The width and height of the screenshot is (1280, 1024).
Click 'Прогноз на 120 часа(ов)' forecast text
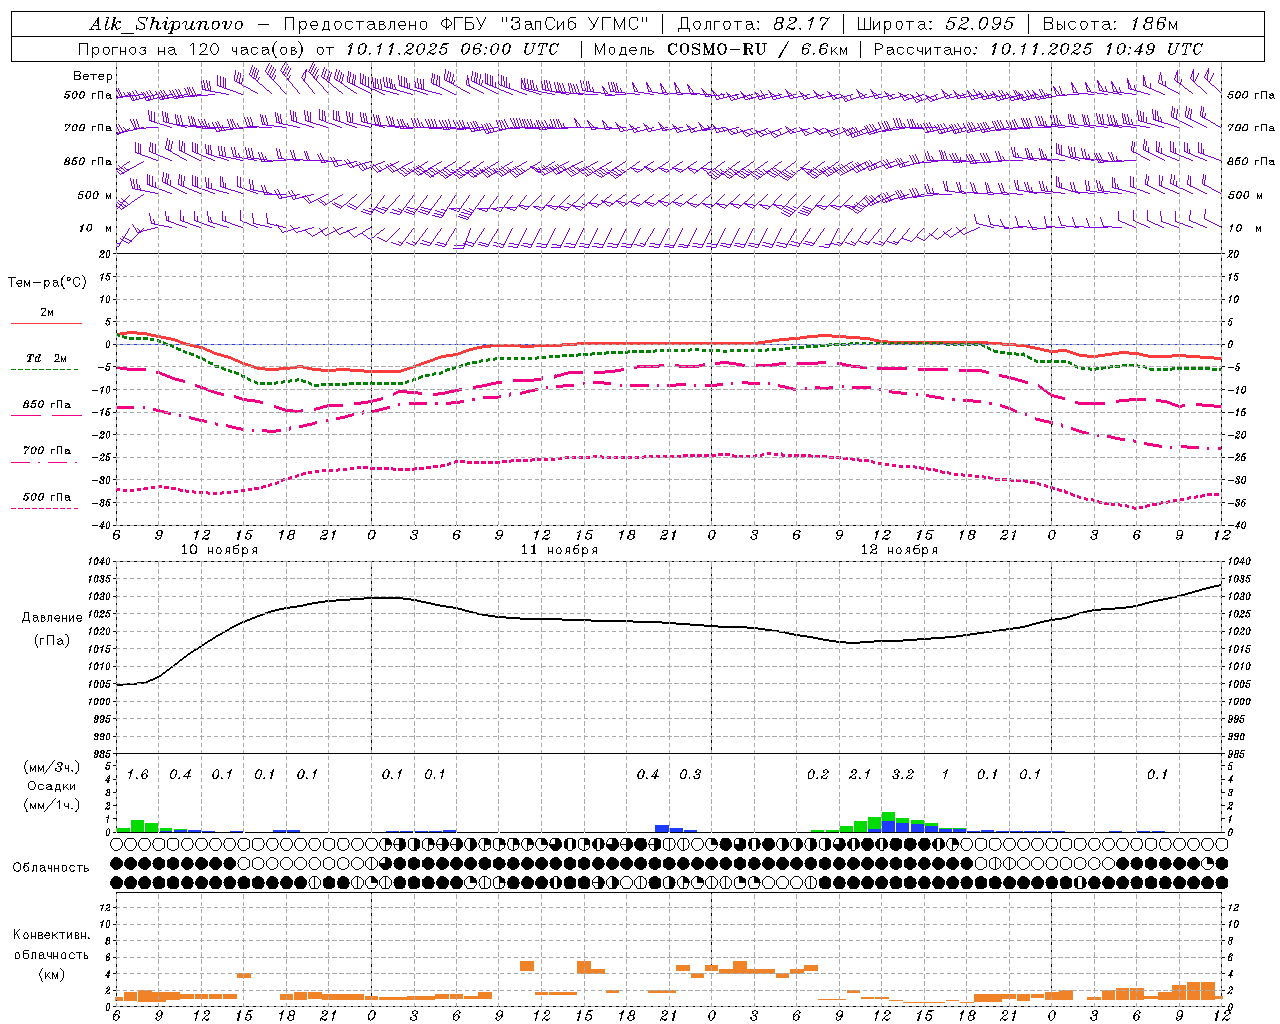[x=192, y=49]
